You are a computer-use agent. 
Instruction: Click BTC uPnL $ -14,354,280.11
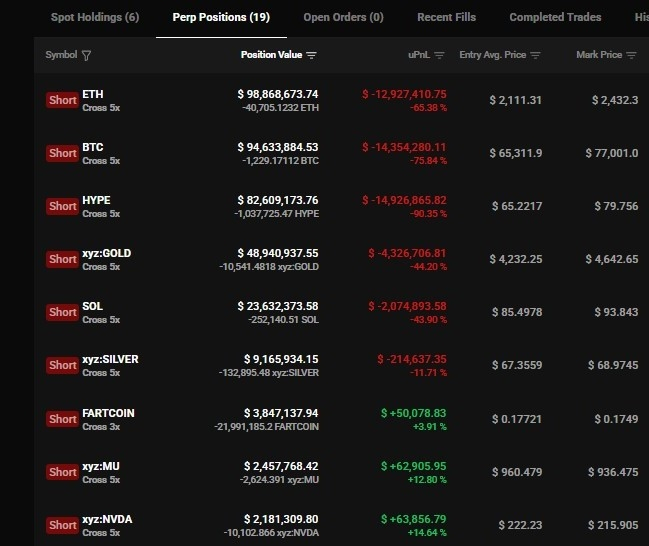pos(404,147)
